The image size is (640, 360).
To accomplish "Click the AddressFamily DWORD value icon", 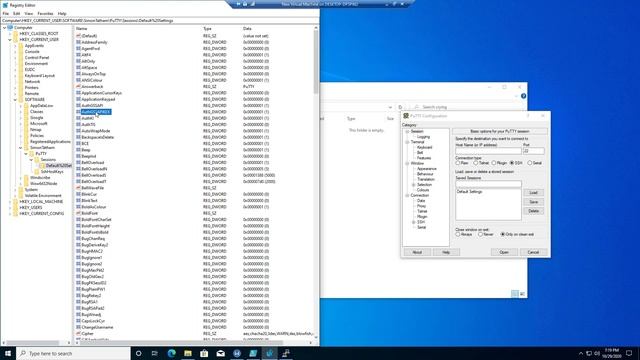I will [78, 42].
